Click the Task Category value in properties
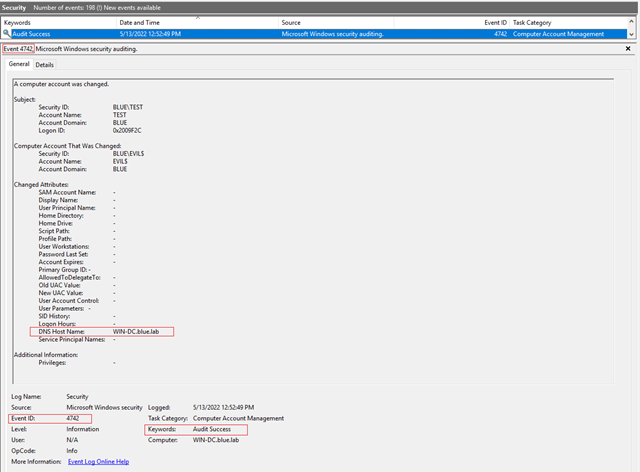 238,418
